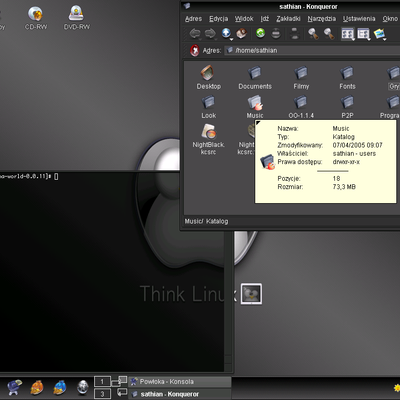400x400 pixels.
Task: Switch to virtual desktop 1 in pager
Action: coord(102,381)
